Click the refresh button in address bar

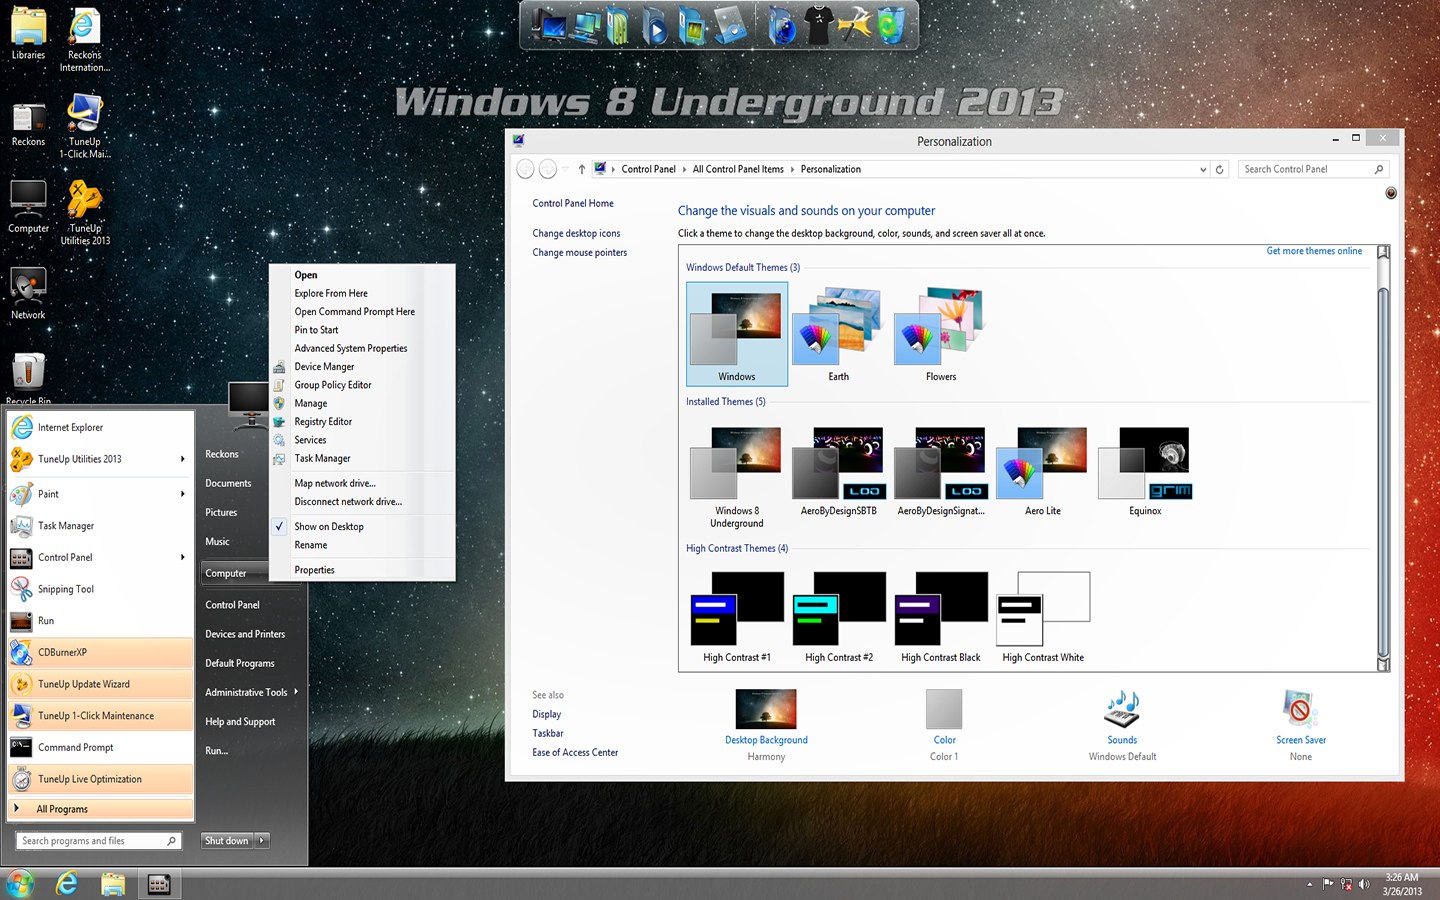1219,169
